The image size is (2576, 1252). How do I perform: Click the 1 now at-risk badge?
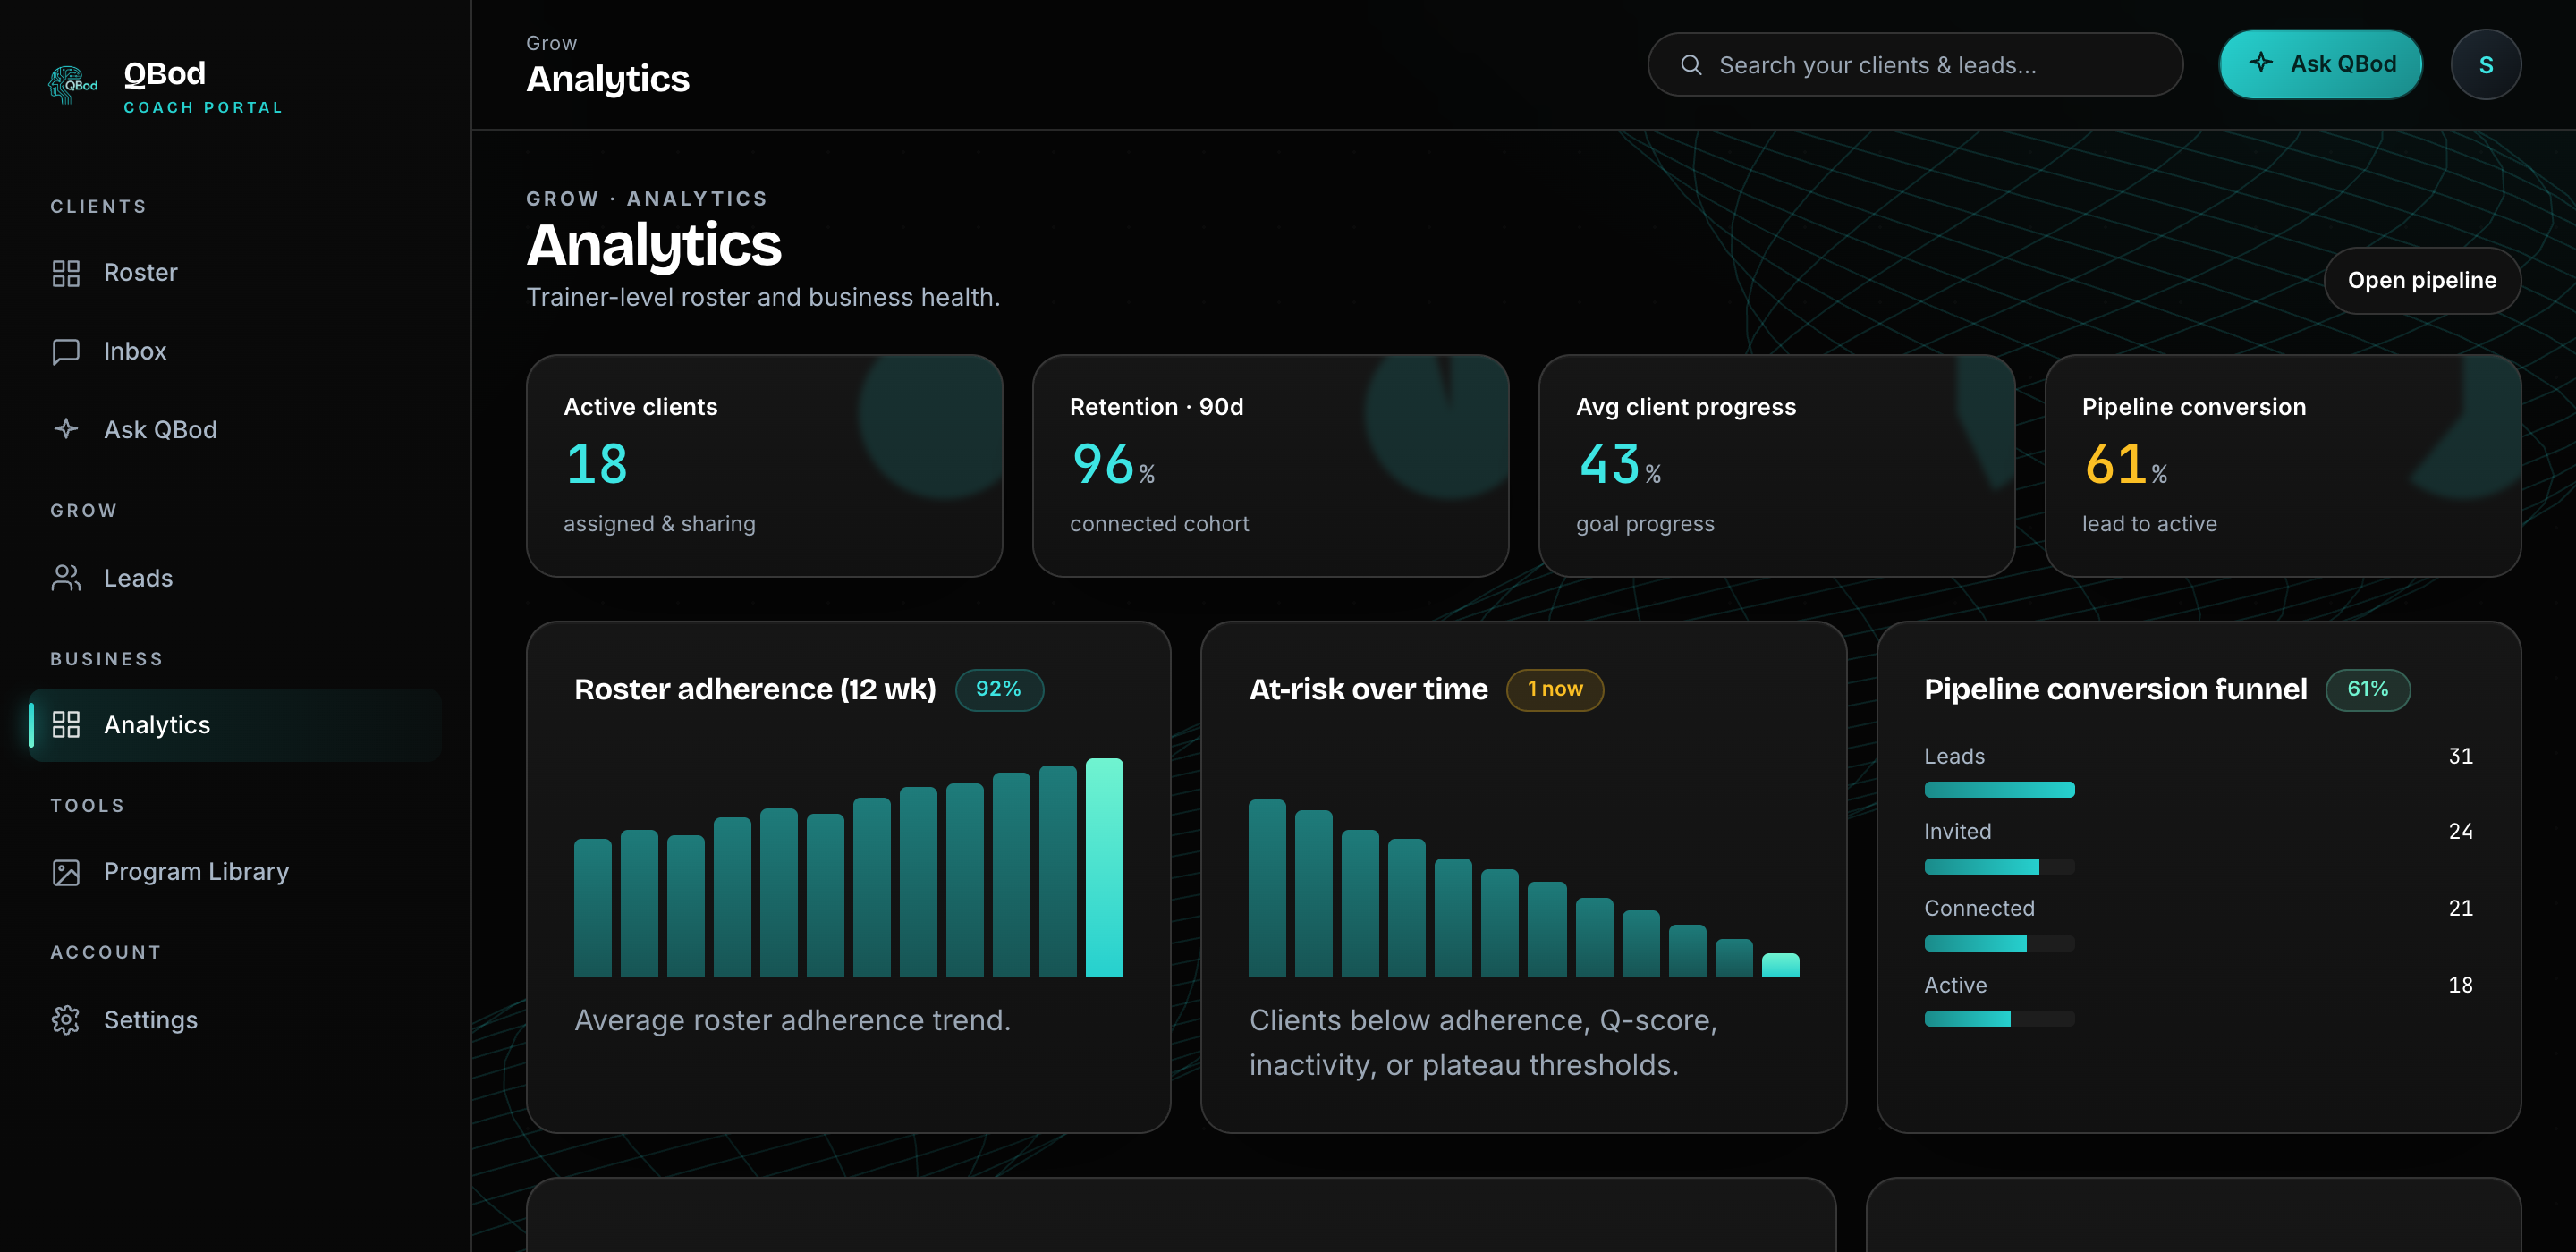pos(1555,690)
